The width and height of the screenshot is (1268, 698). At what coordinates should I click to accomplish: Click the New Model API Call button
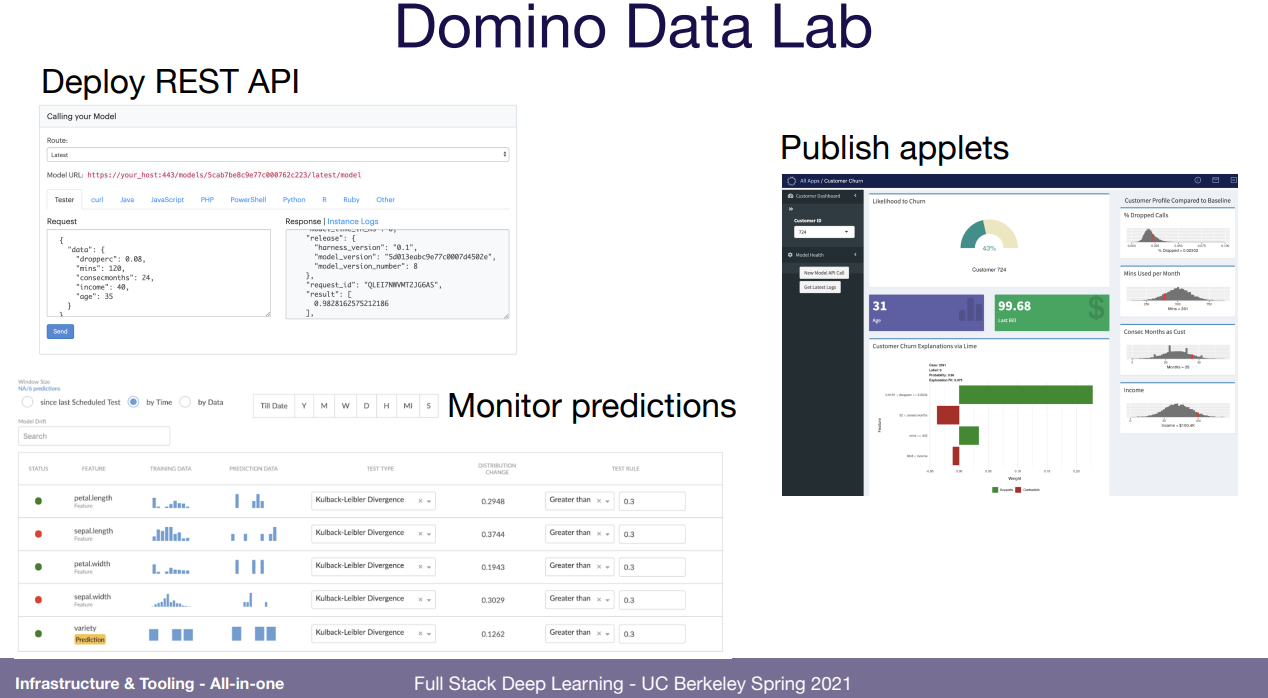[825, 272]
